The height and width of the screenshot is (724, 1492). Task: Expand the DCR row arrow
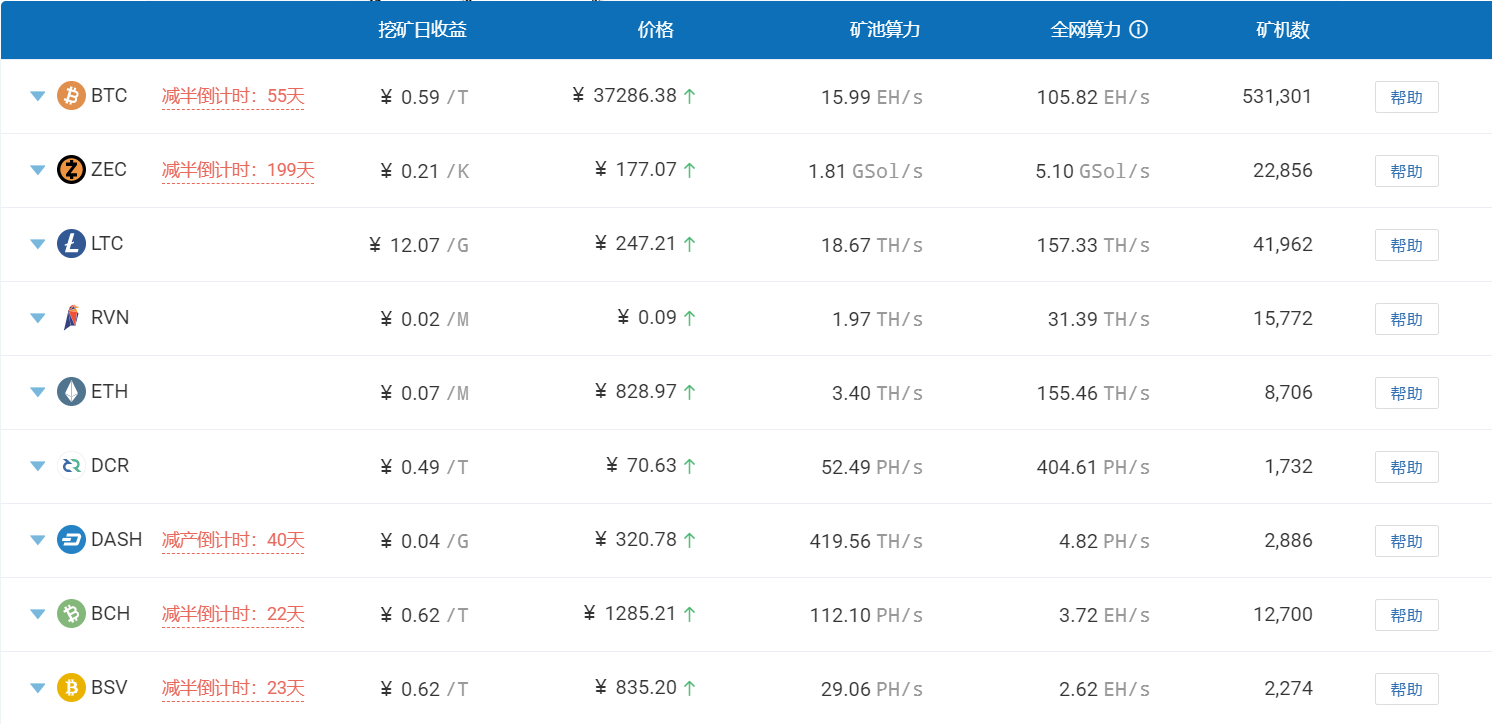tap(38, 467)
